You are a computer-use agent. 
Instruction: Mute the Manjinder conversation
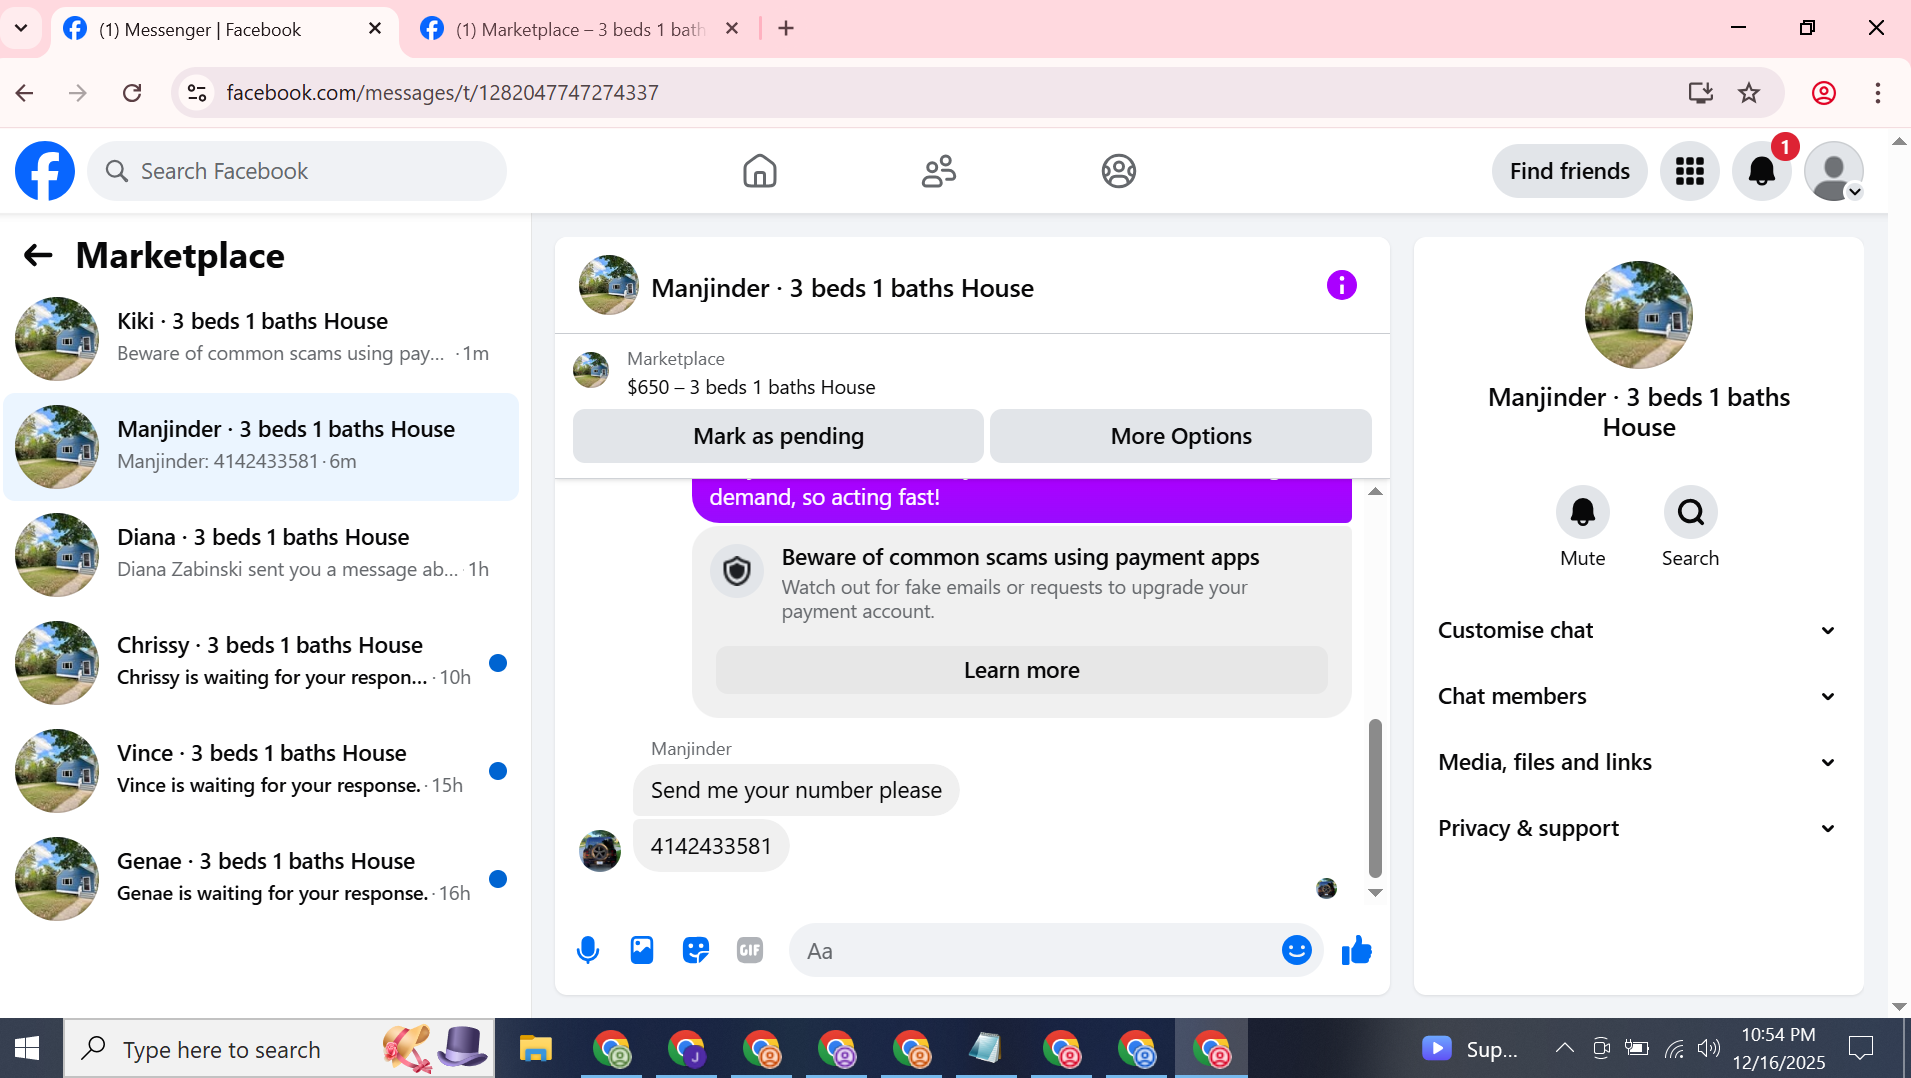click(1583, 513)
